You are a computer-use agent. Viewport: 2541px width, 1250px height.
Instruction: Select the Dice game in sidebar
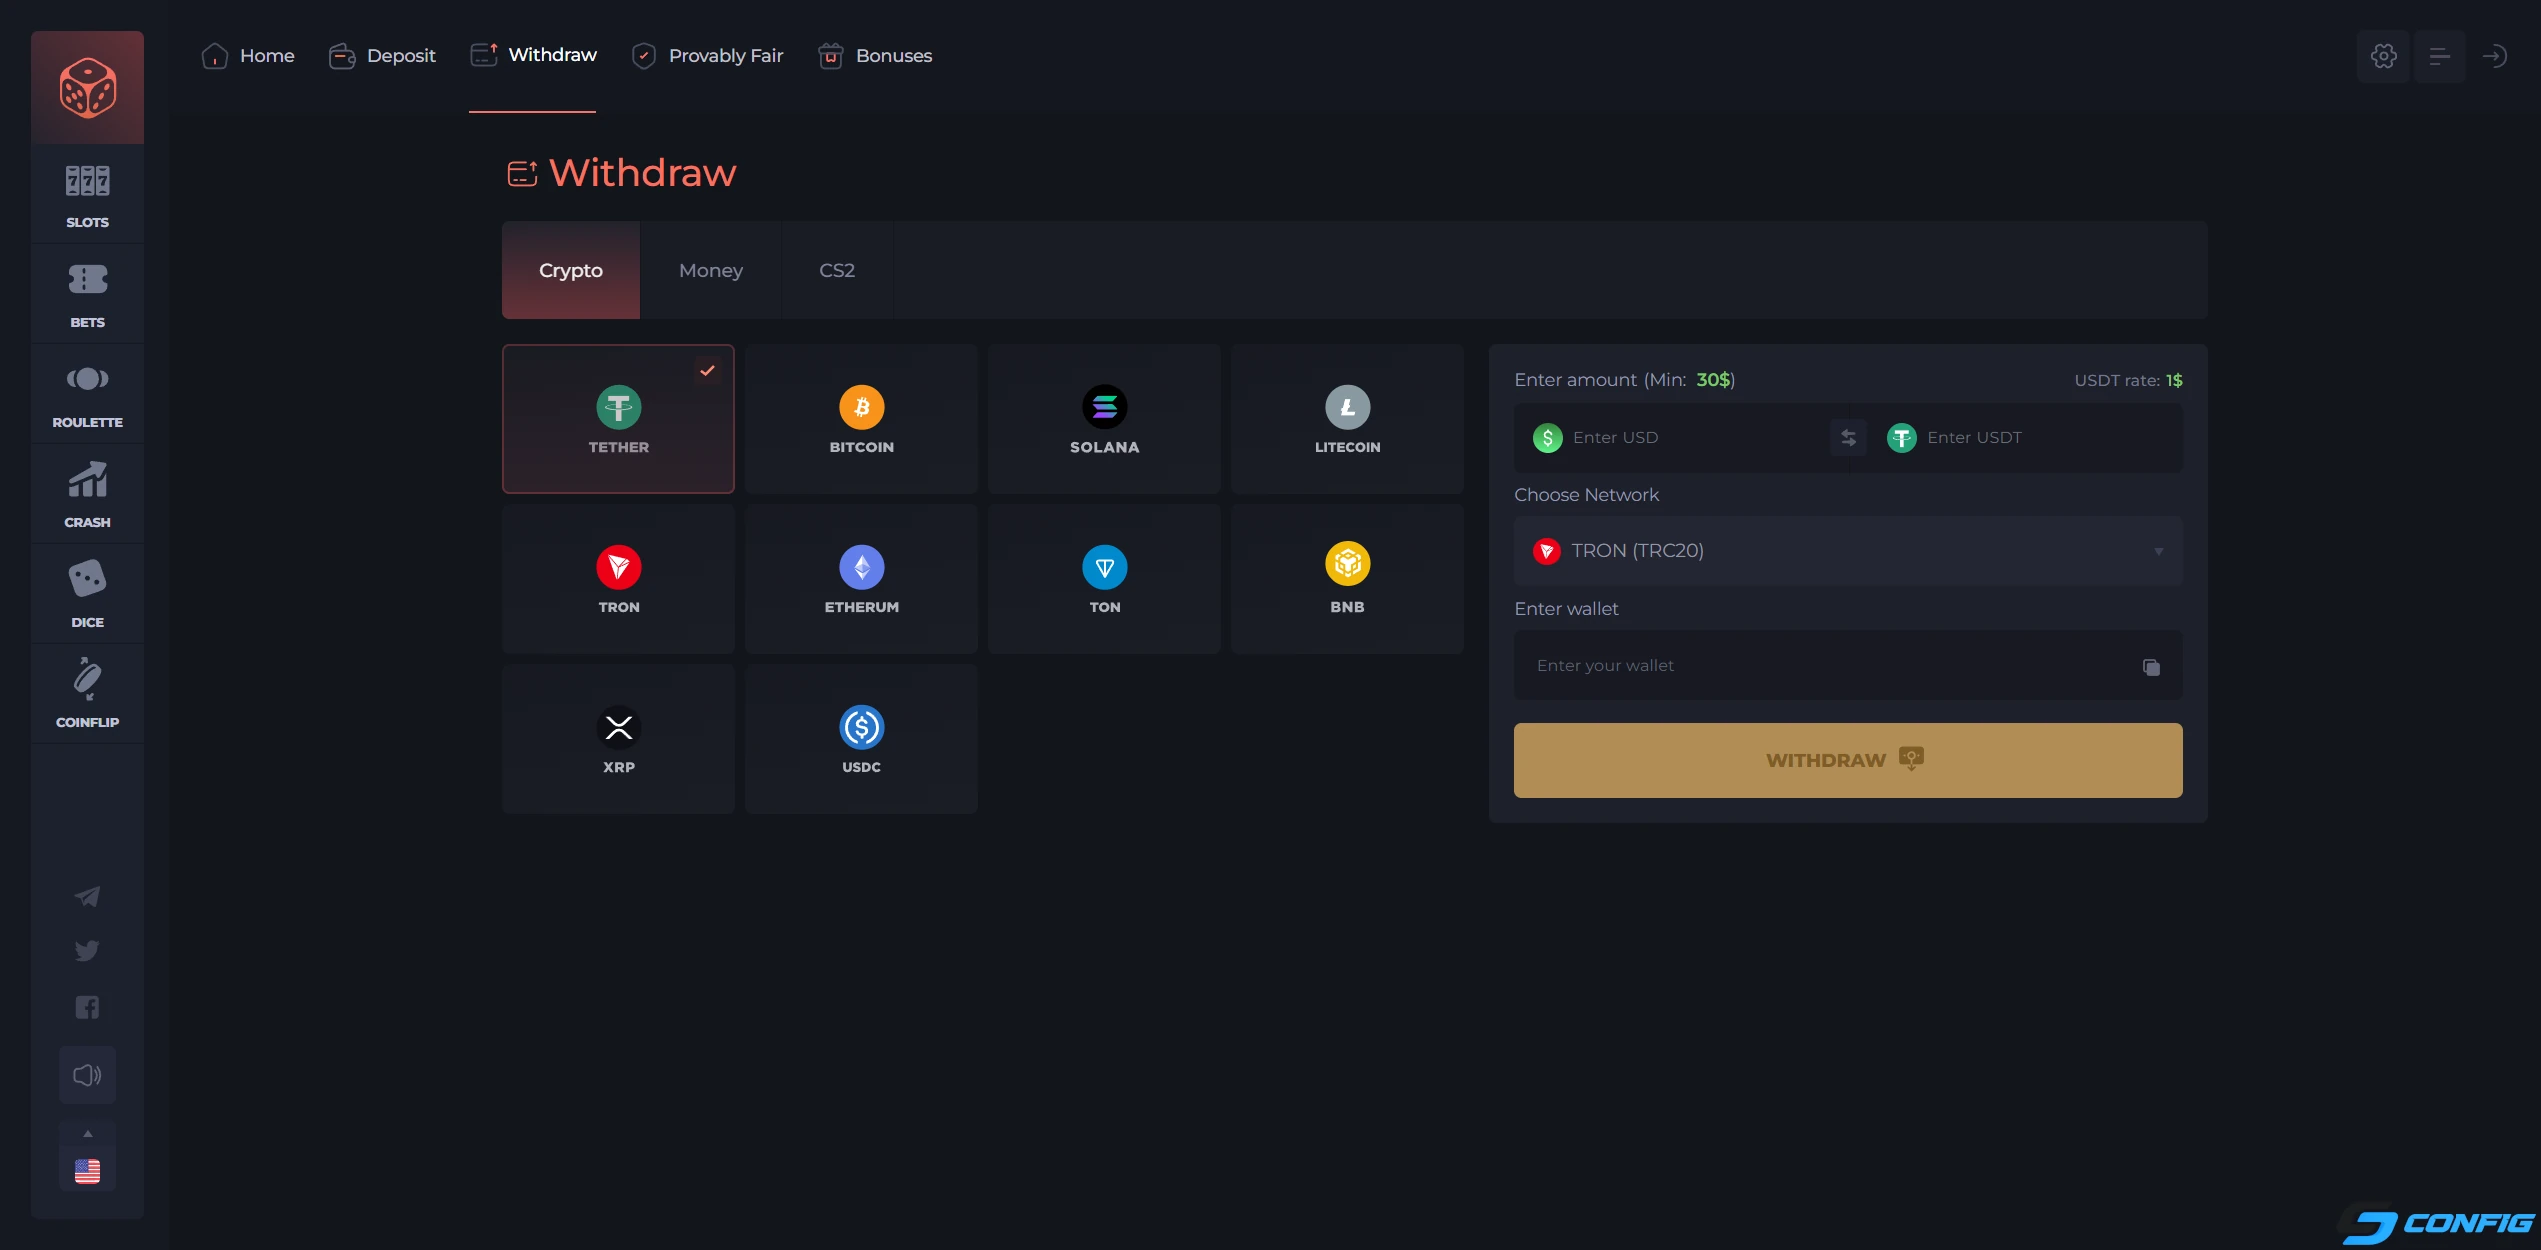[87, 592]
